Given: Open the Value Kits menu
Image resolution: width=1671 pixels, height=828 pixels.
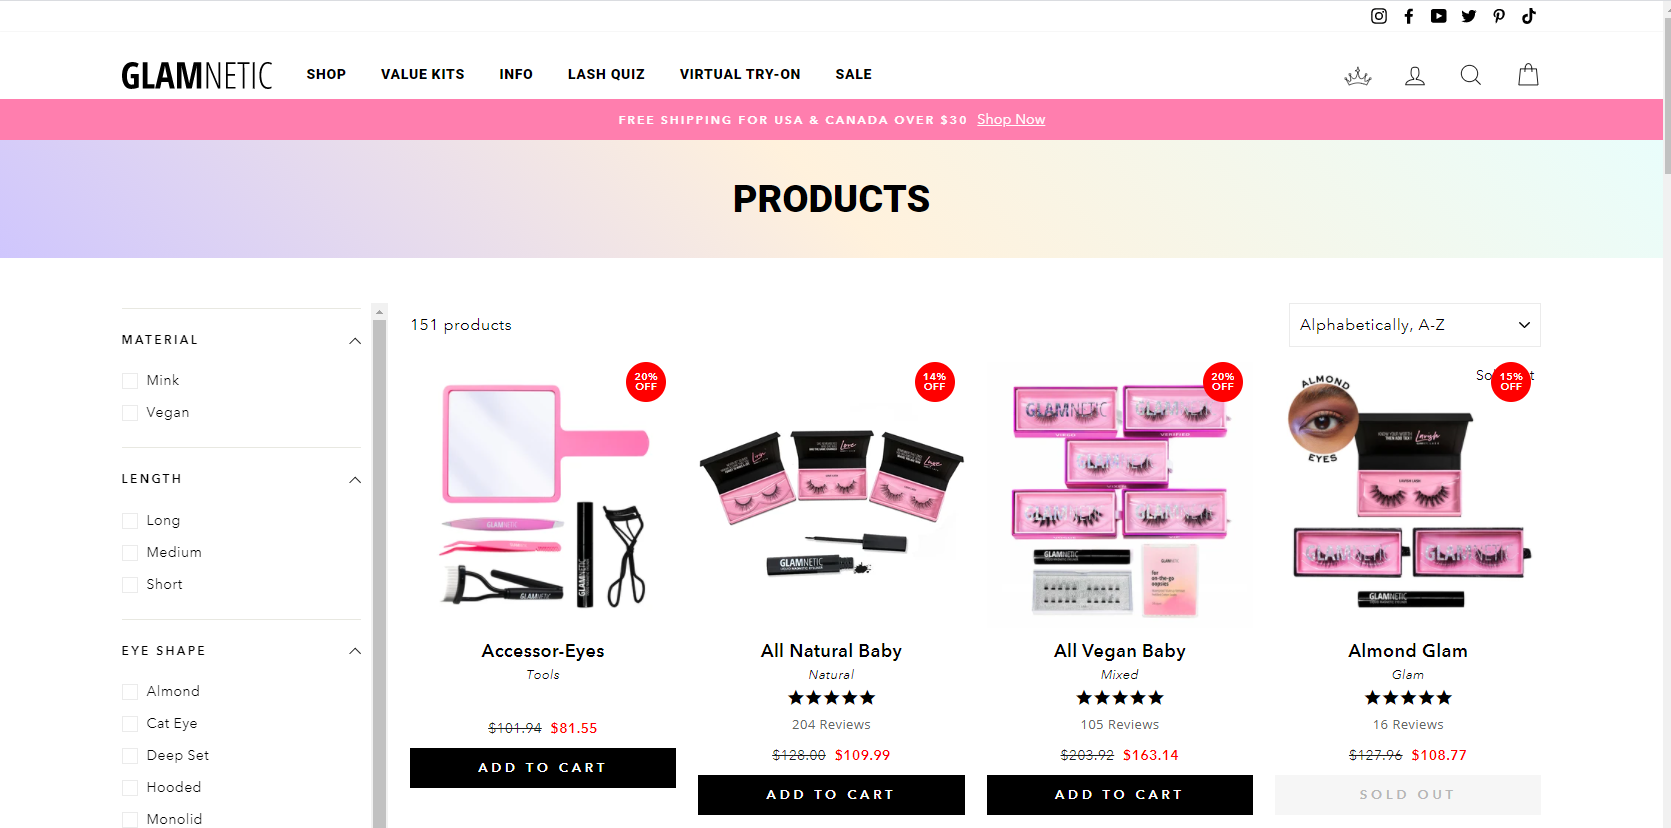Looking at the screenshot, I should pos(423,74).
